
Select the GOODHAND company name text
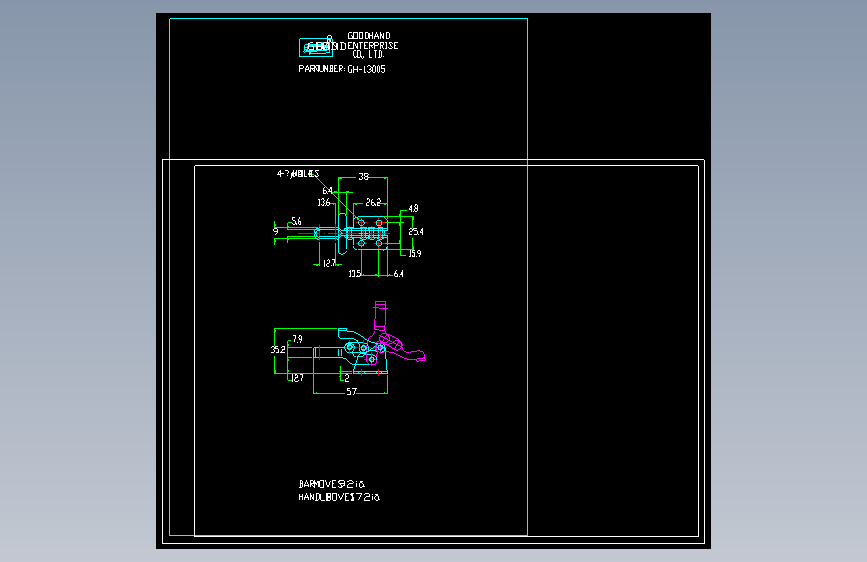click(369, 36)
